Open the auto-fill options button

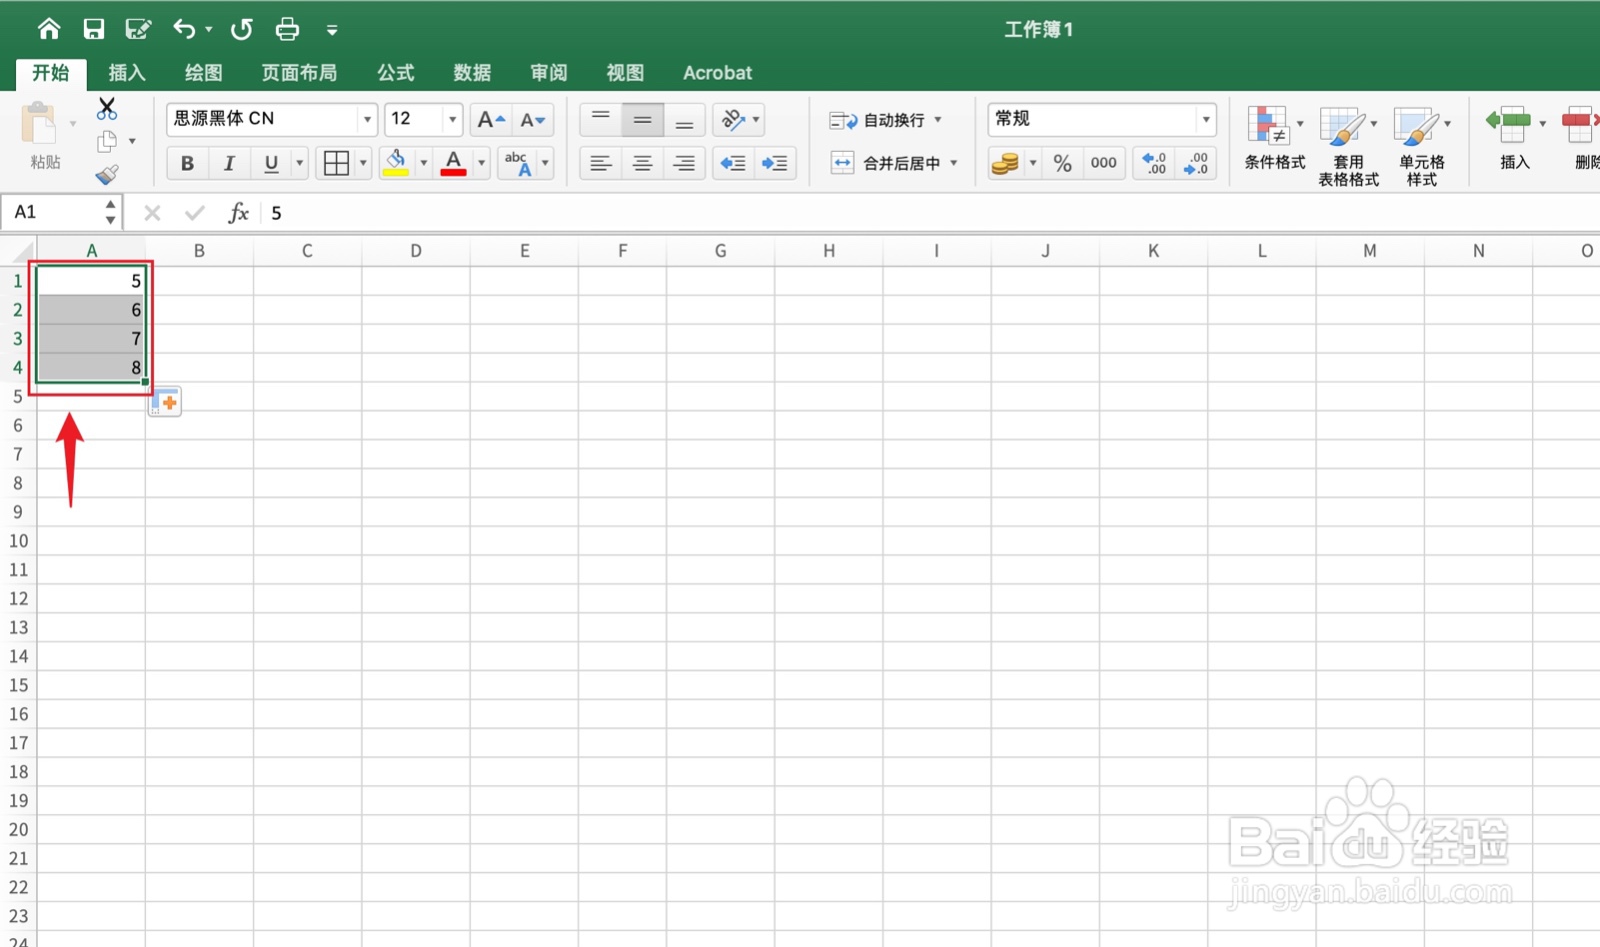[165, 402]
